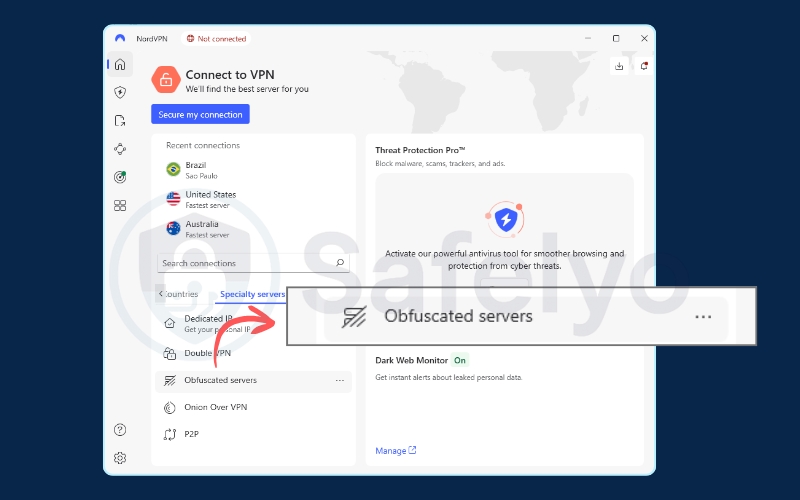The width and height of the screenshot is (800, 500).
Task: Open Meshnet icon in sidebar
Action: click(120, 149)
